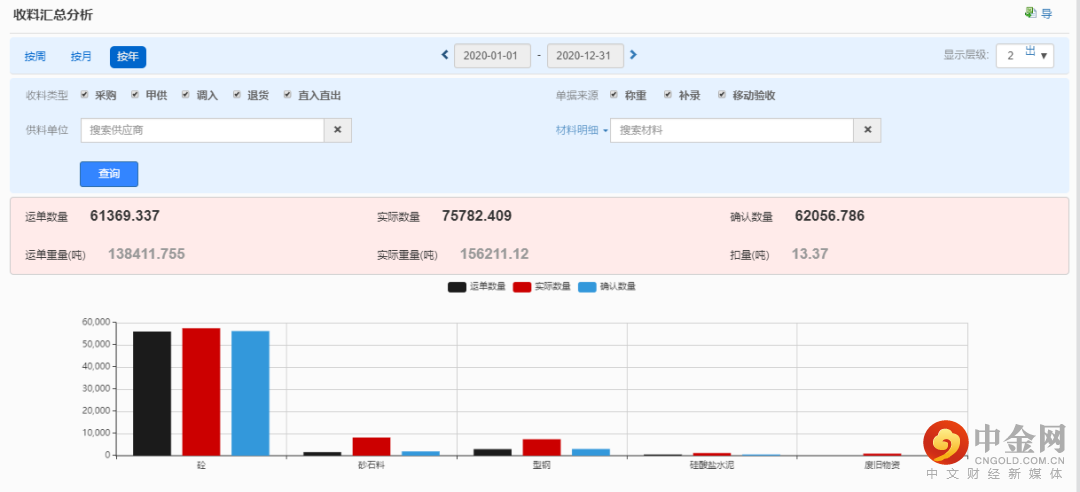
Task: Select the 按年 tab
Action: [x=128, y=57]
